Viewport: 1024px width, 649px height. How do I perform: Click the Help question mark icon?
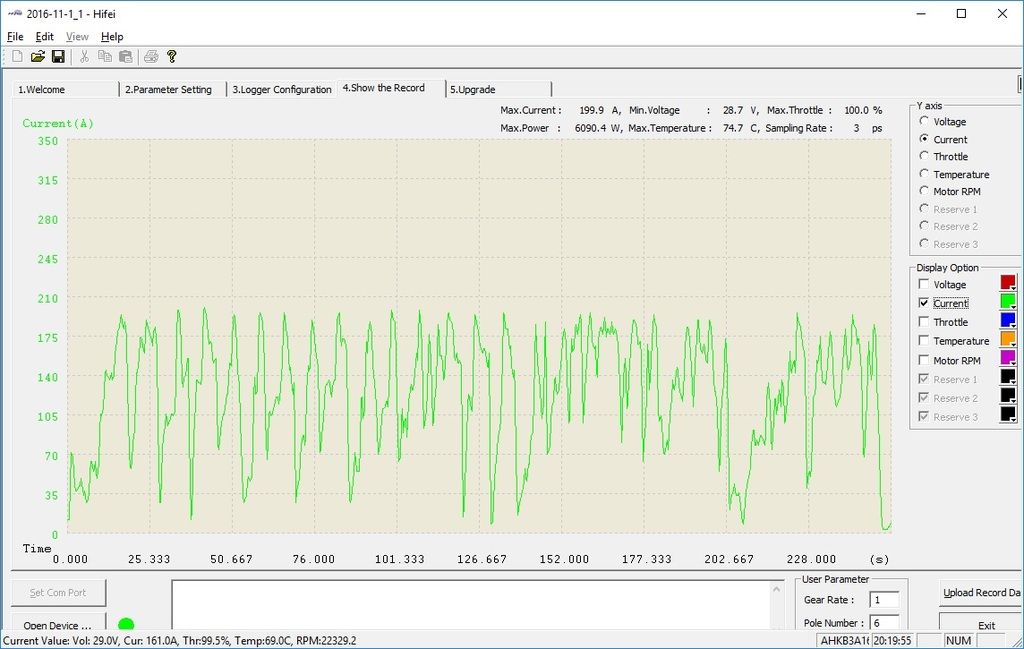(x=172, y=57)
